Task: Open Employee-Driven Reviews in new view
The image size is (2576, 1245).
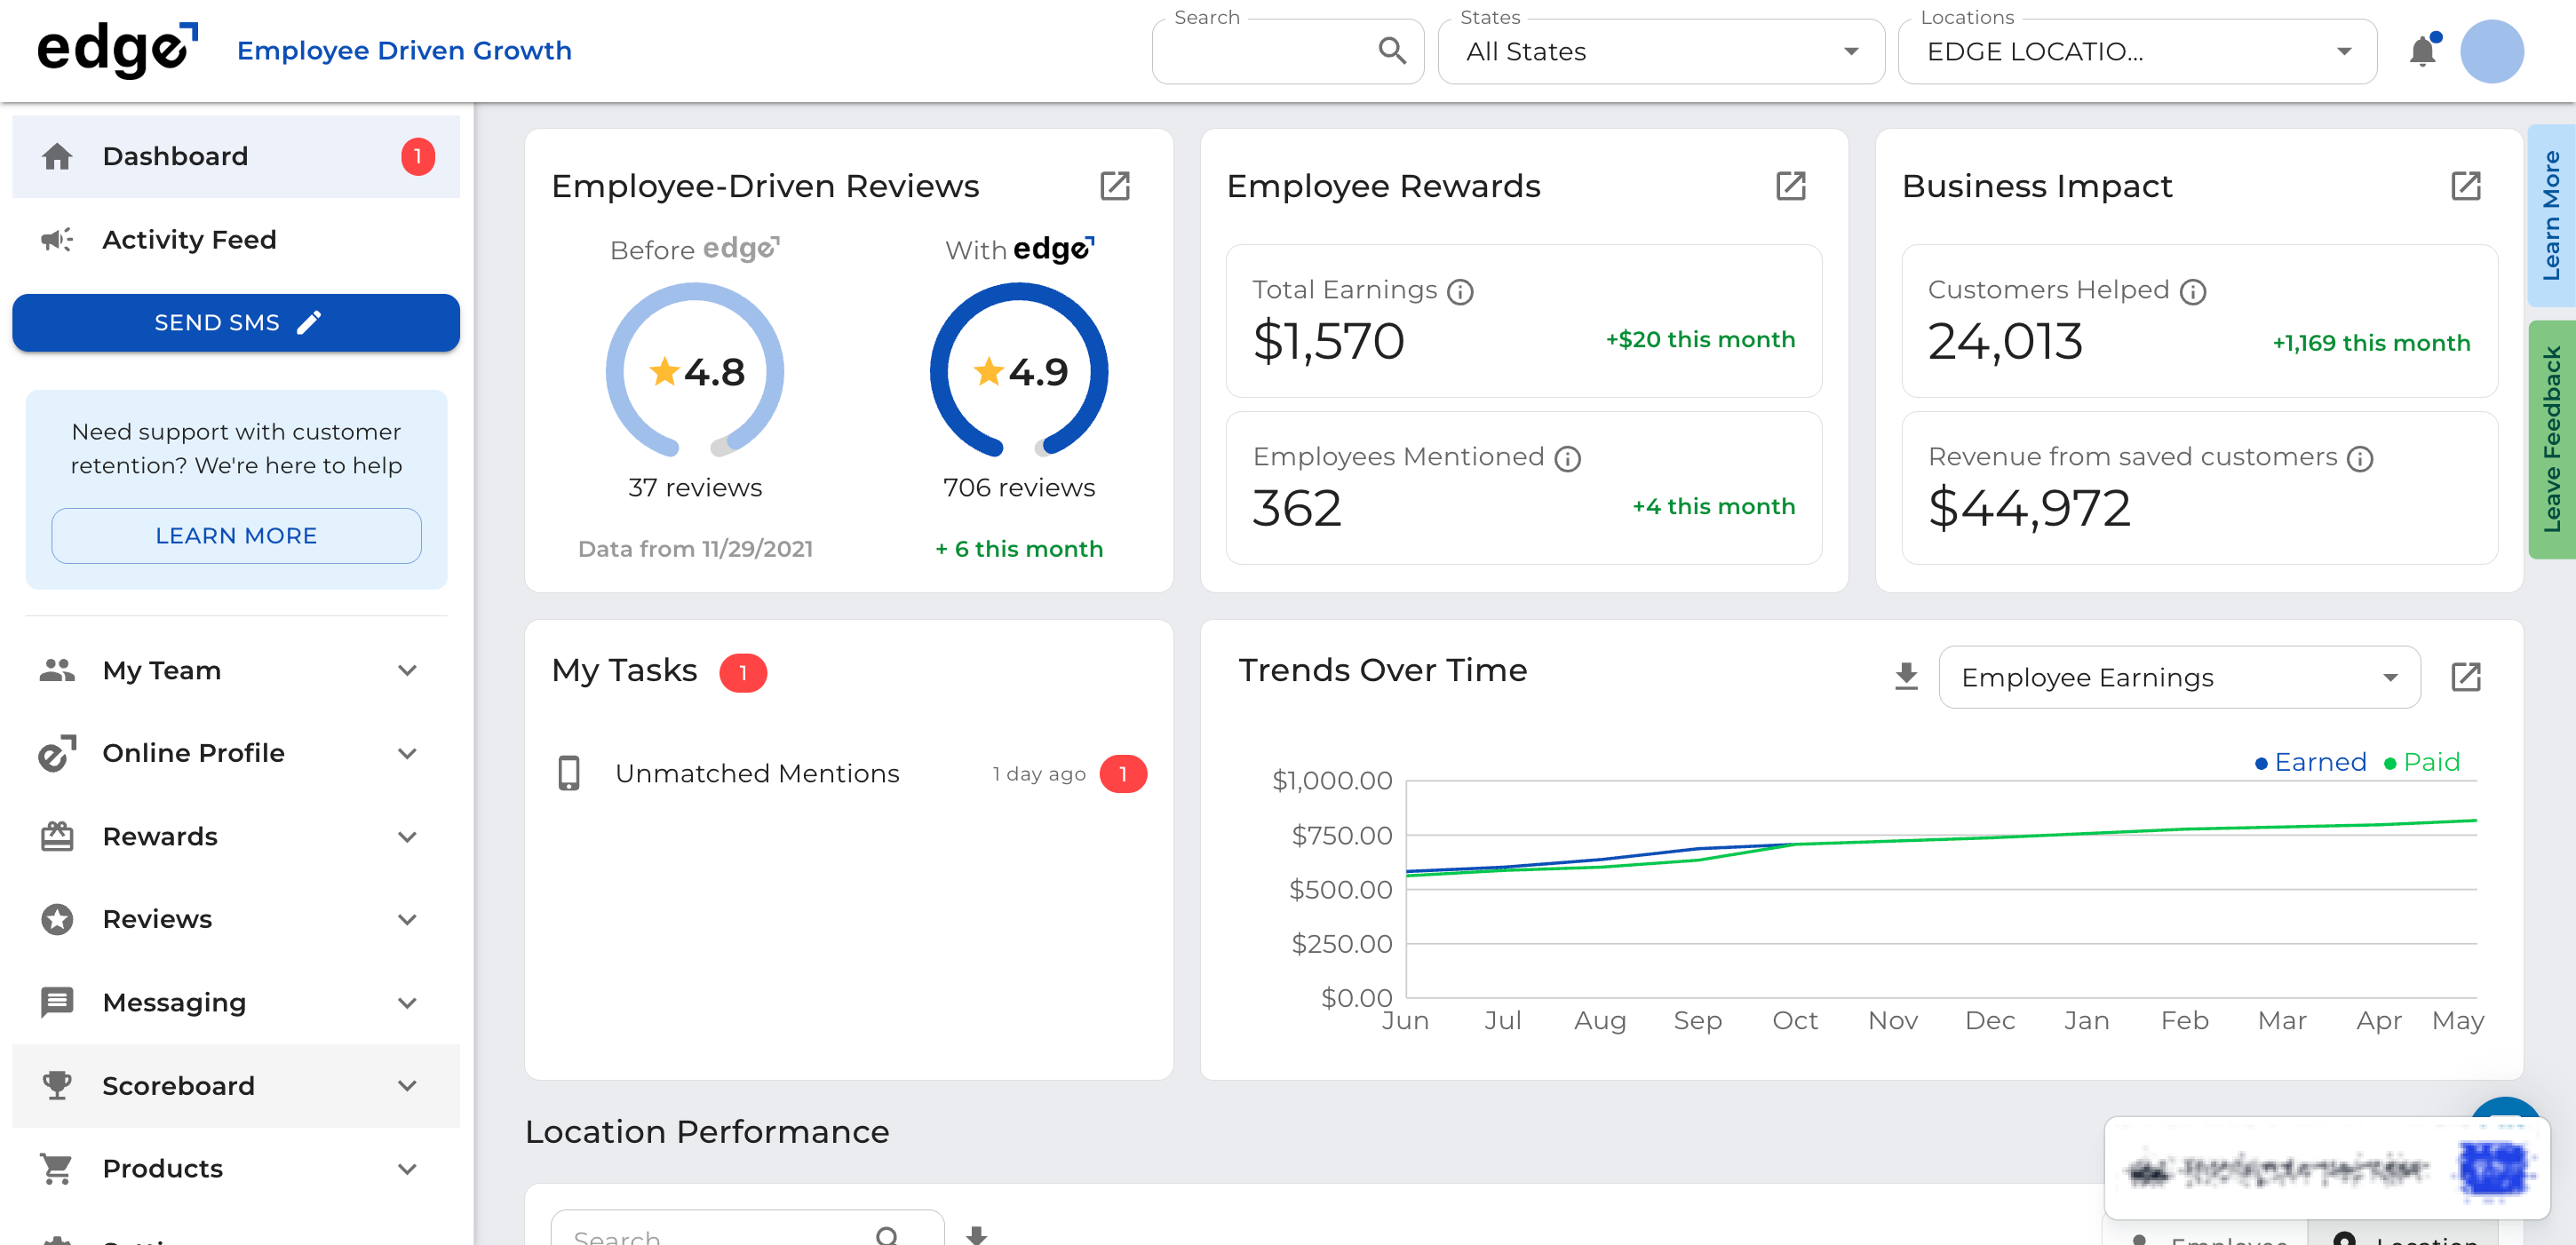Action: point(1115,185)
